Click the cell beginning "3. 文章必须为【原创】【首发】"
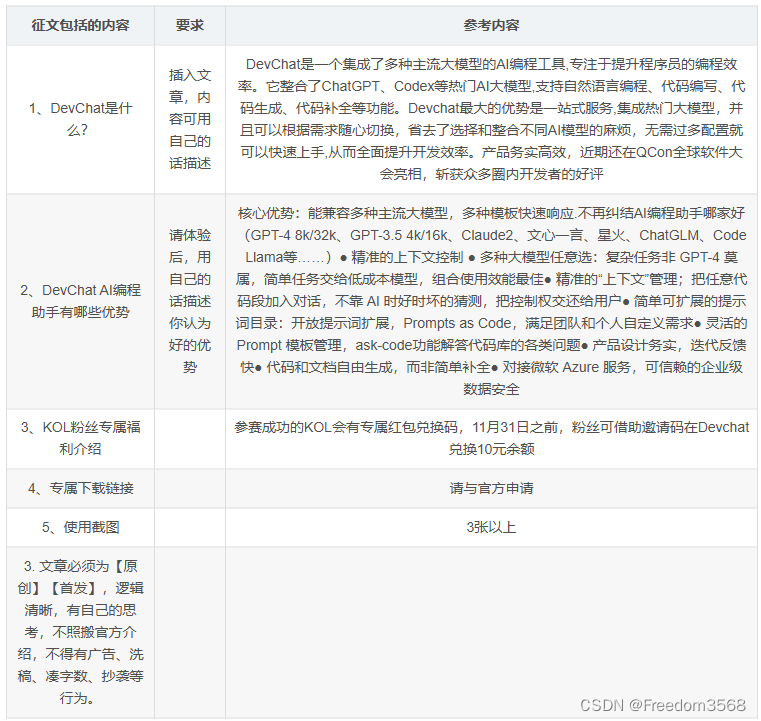The height and width of the screenshot is (721, 761). click(x=81, y=632)
